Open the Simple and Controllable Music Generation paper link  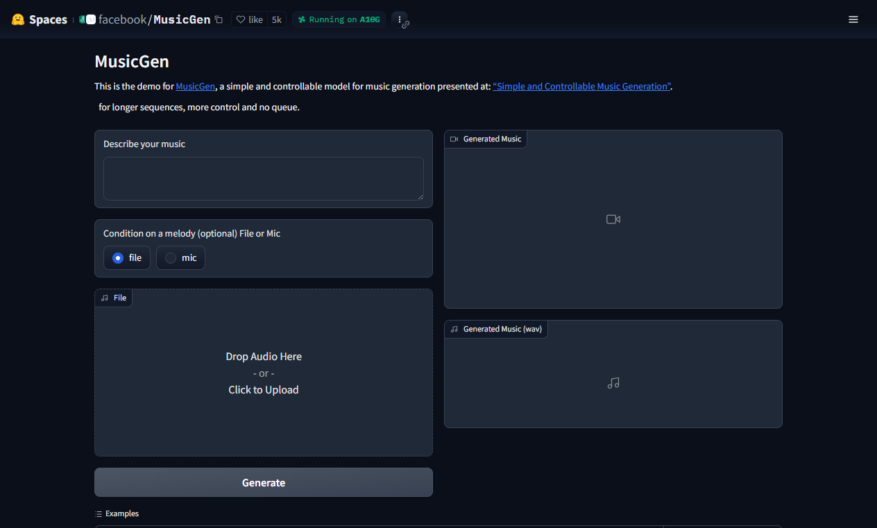582,86
